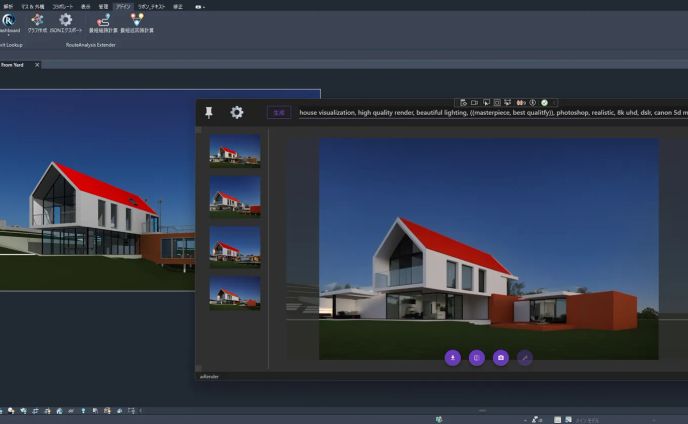Switch to the From Yard view tab
Image resolution: width=688 pixels, height=424 pixels.
[x=13, y=65]
